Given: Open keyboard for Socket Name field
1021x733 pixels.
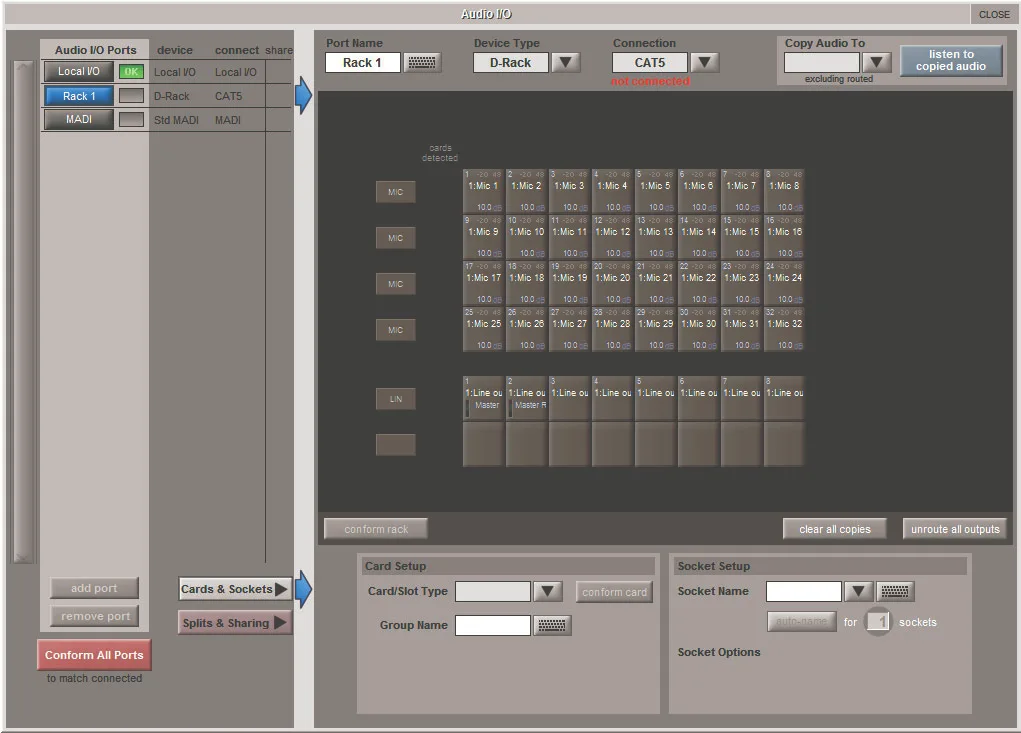Looking at the screenshot, I should click(x=895, y=591).
